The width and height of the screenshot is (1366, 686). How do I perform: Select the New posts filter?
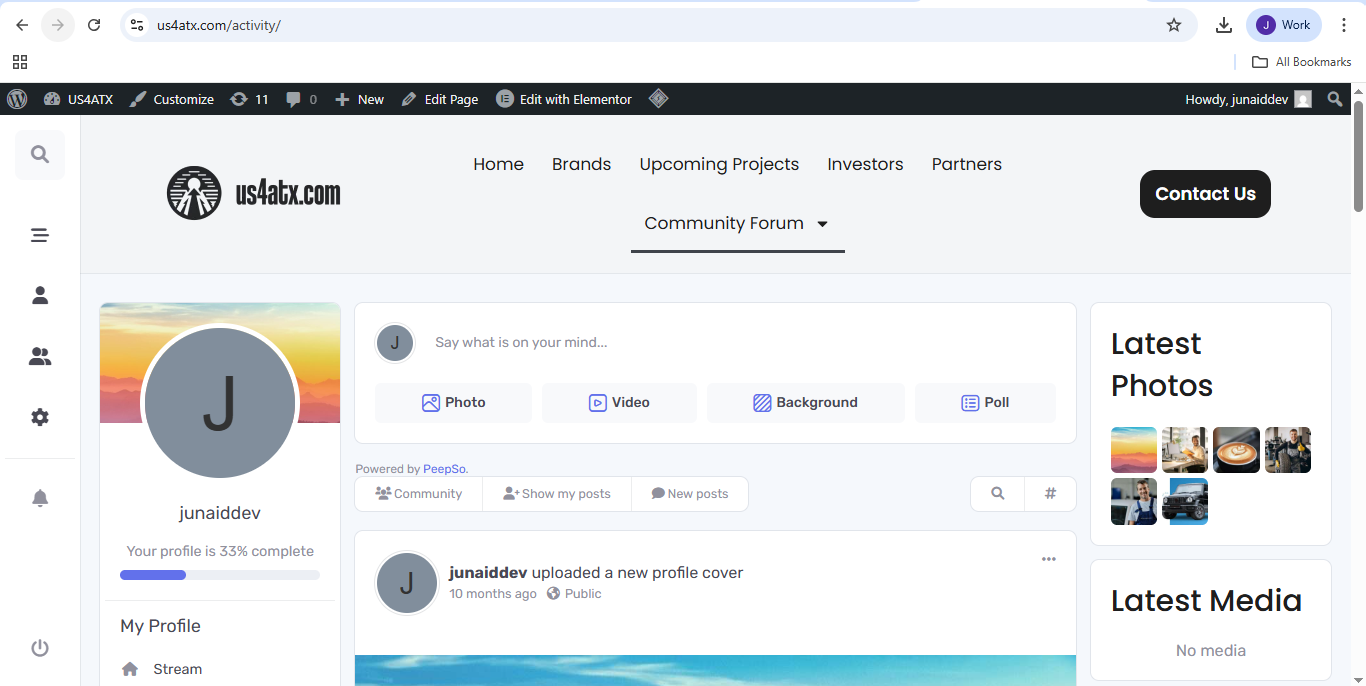(690, 494)
